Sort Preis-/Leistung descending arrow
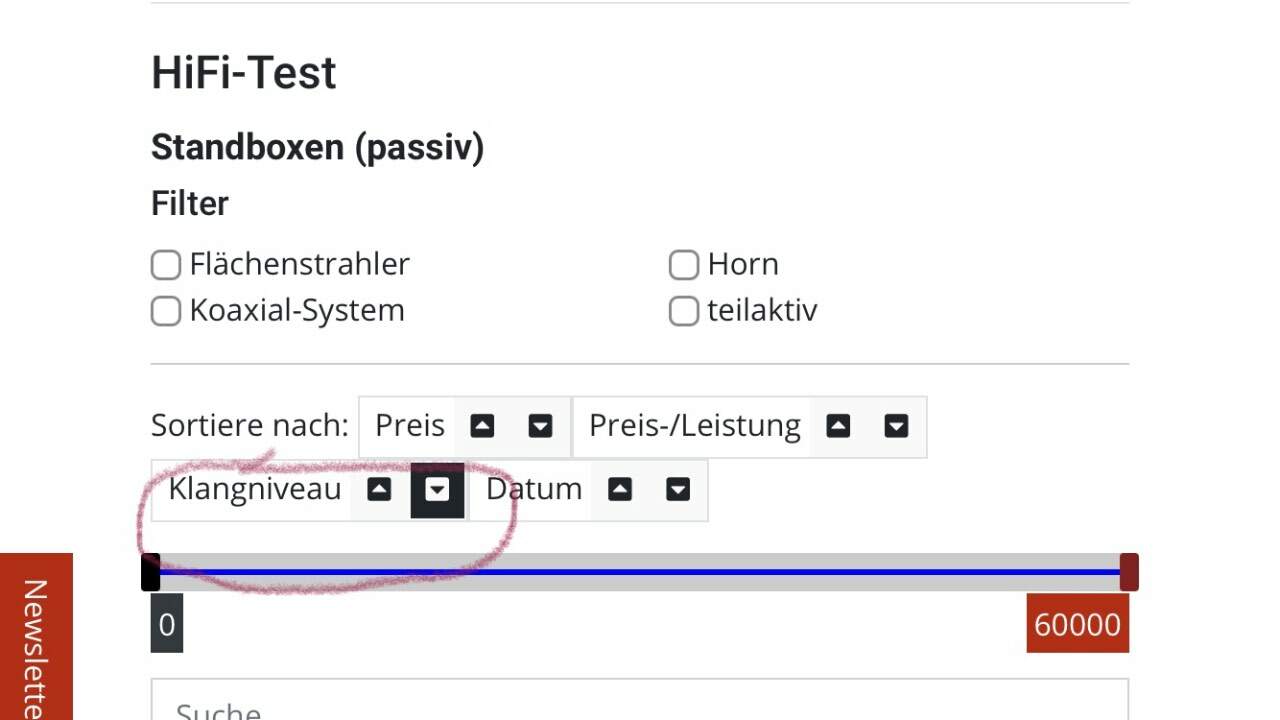This screenshot has width=1280, height=720. click(x=896, y=426)
